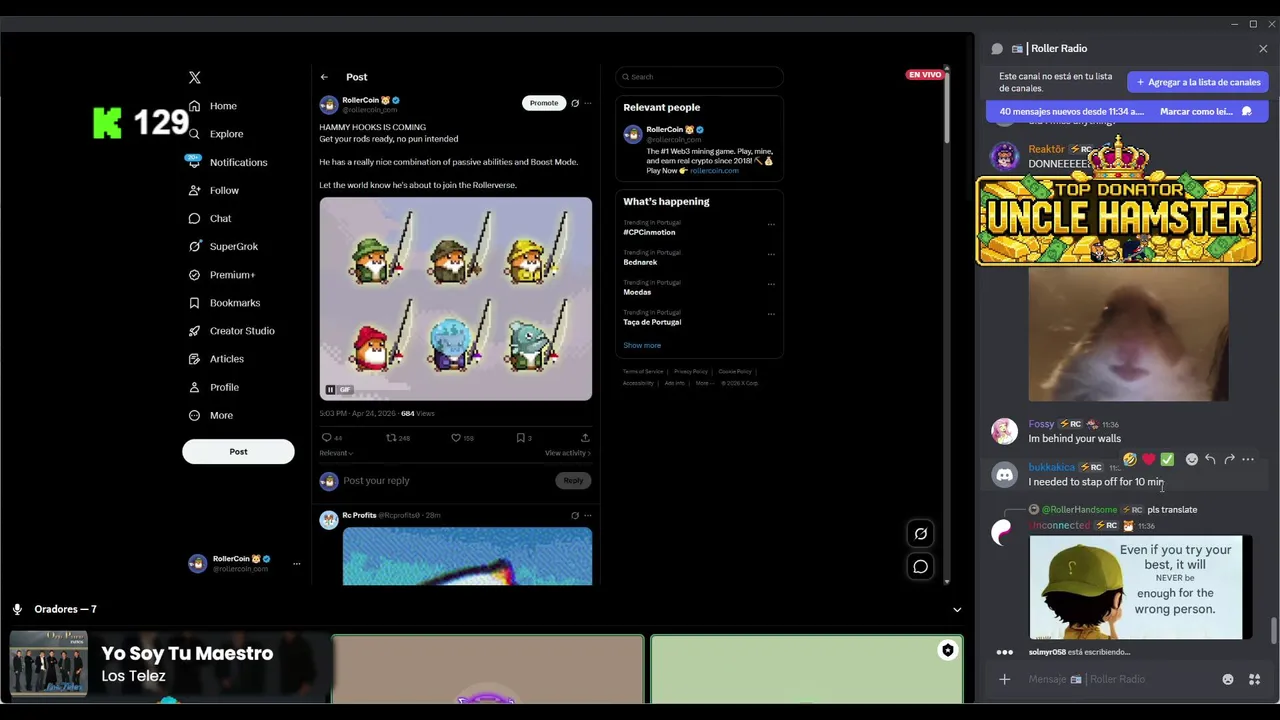Open the Hammy Hooks fishing hamsters GIF
The image size is (1280, 720).
coord(456,299)
